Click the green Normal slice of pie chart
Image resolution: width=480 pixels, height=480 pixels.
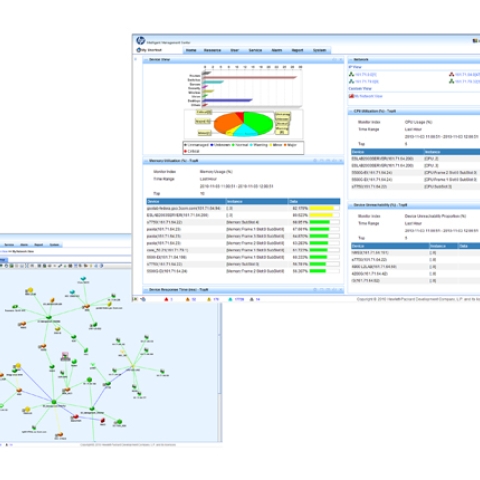260,122
